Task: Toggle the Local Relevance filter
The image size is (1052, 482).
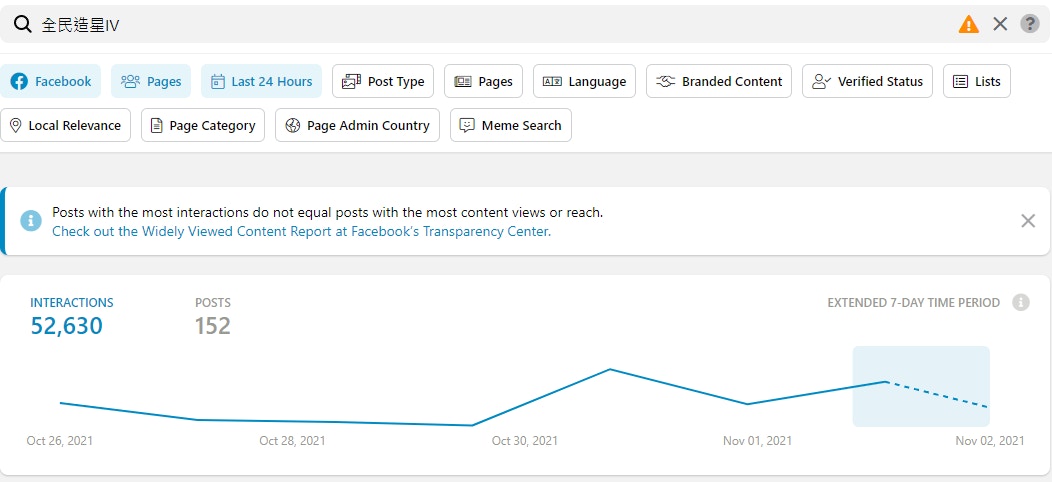Action: 65,126
